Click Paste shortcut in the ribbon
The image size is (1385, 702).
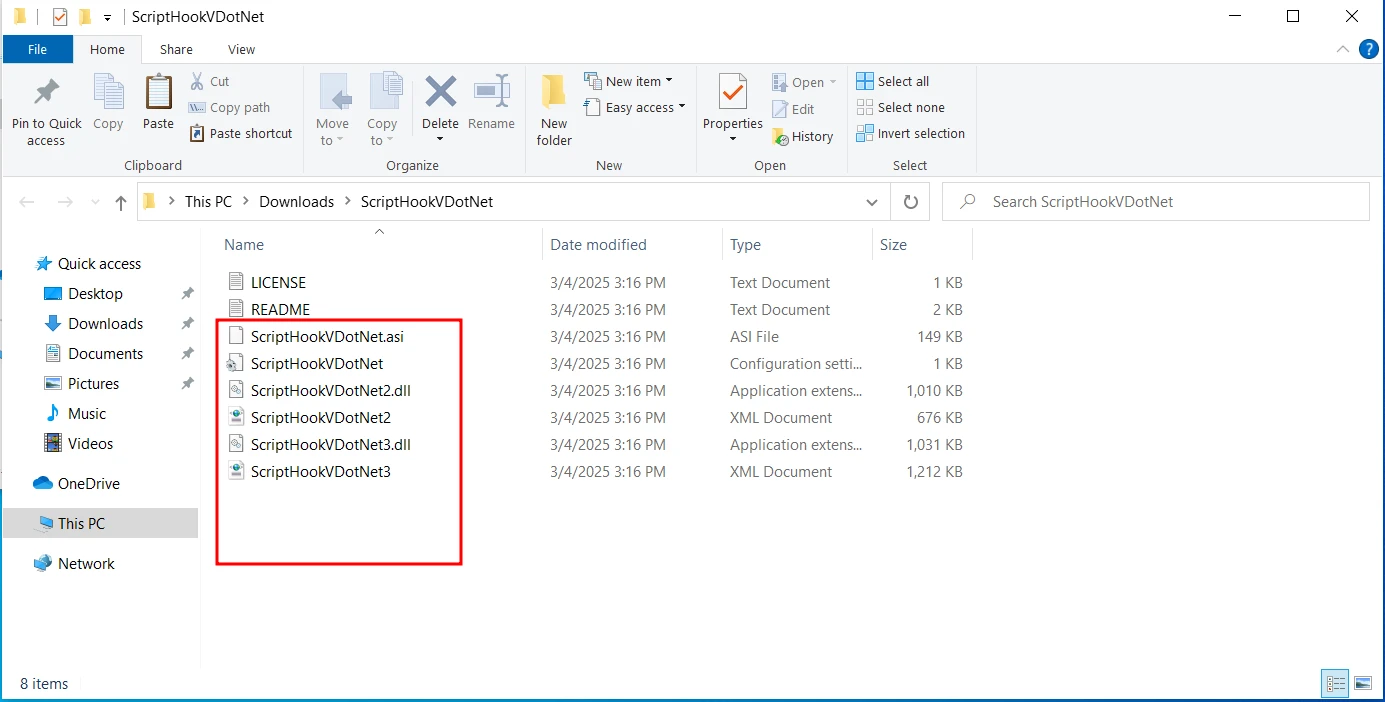point(241,133)
